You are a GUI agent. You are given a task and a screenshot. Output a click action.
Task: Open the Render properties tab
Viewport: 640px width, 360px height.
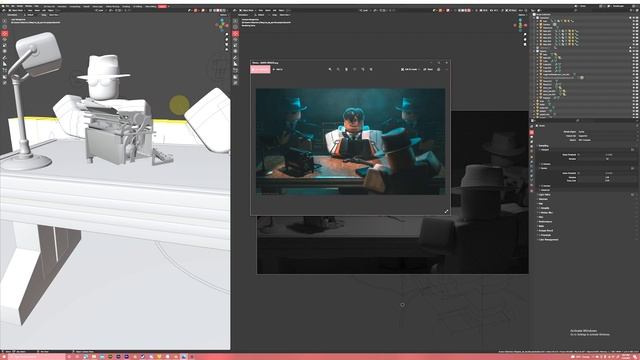(x=531, y=132)
